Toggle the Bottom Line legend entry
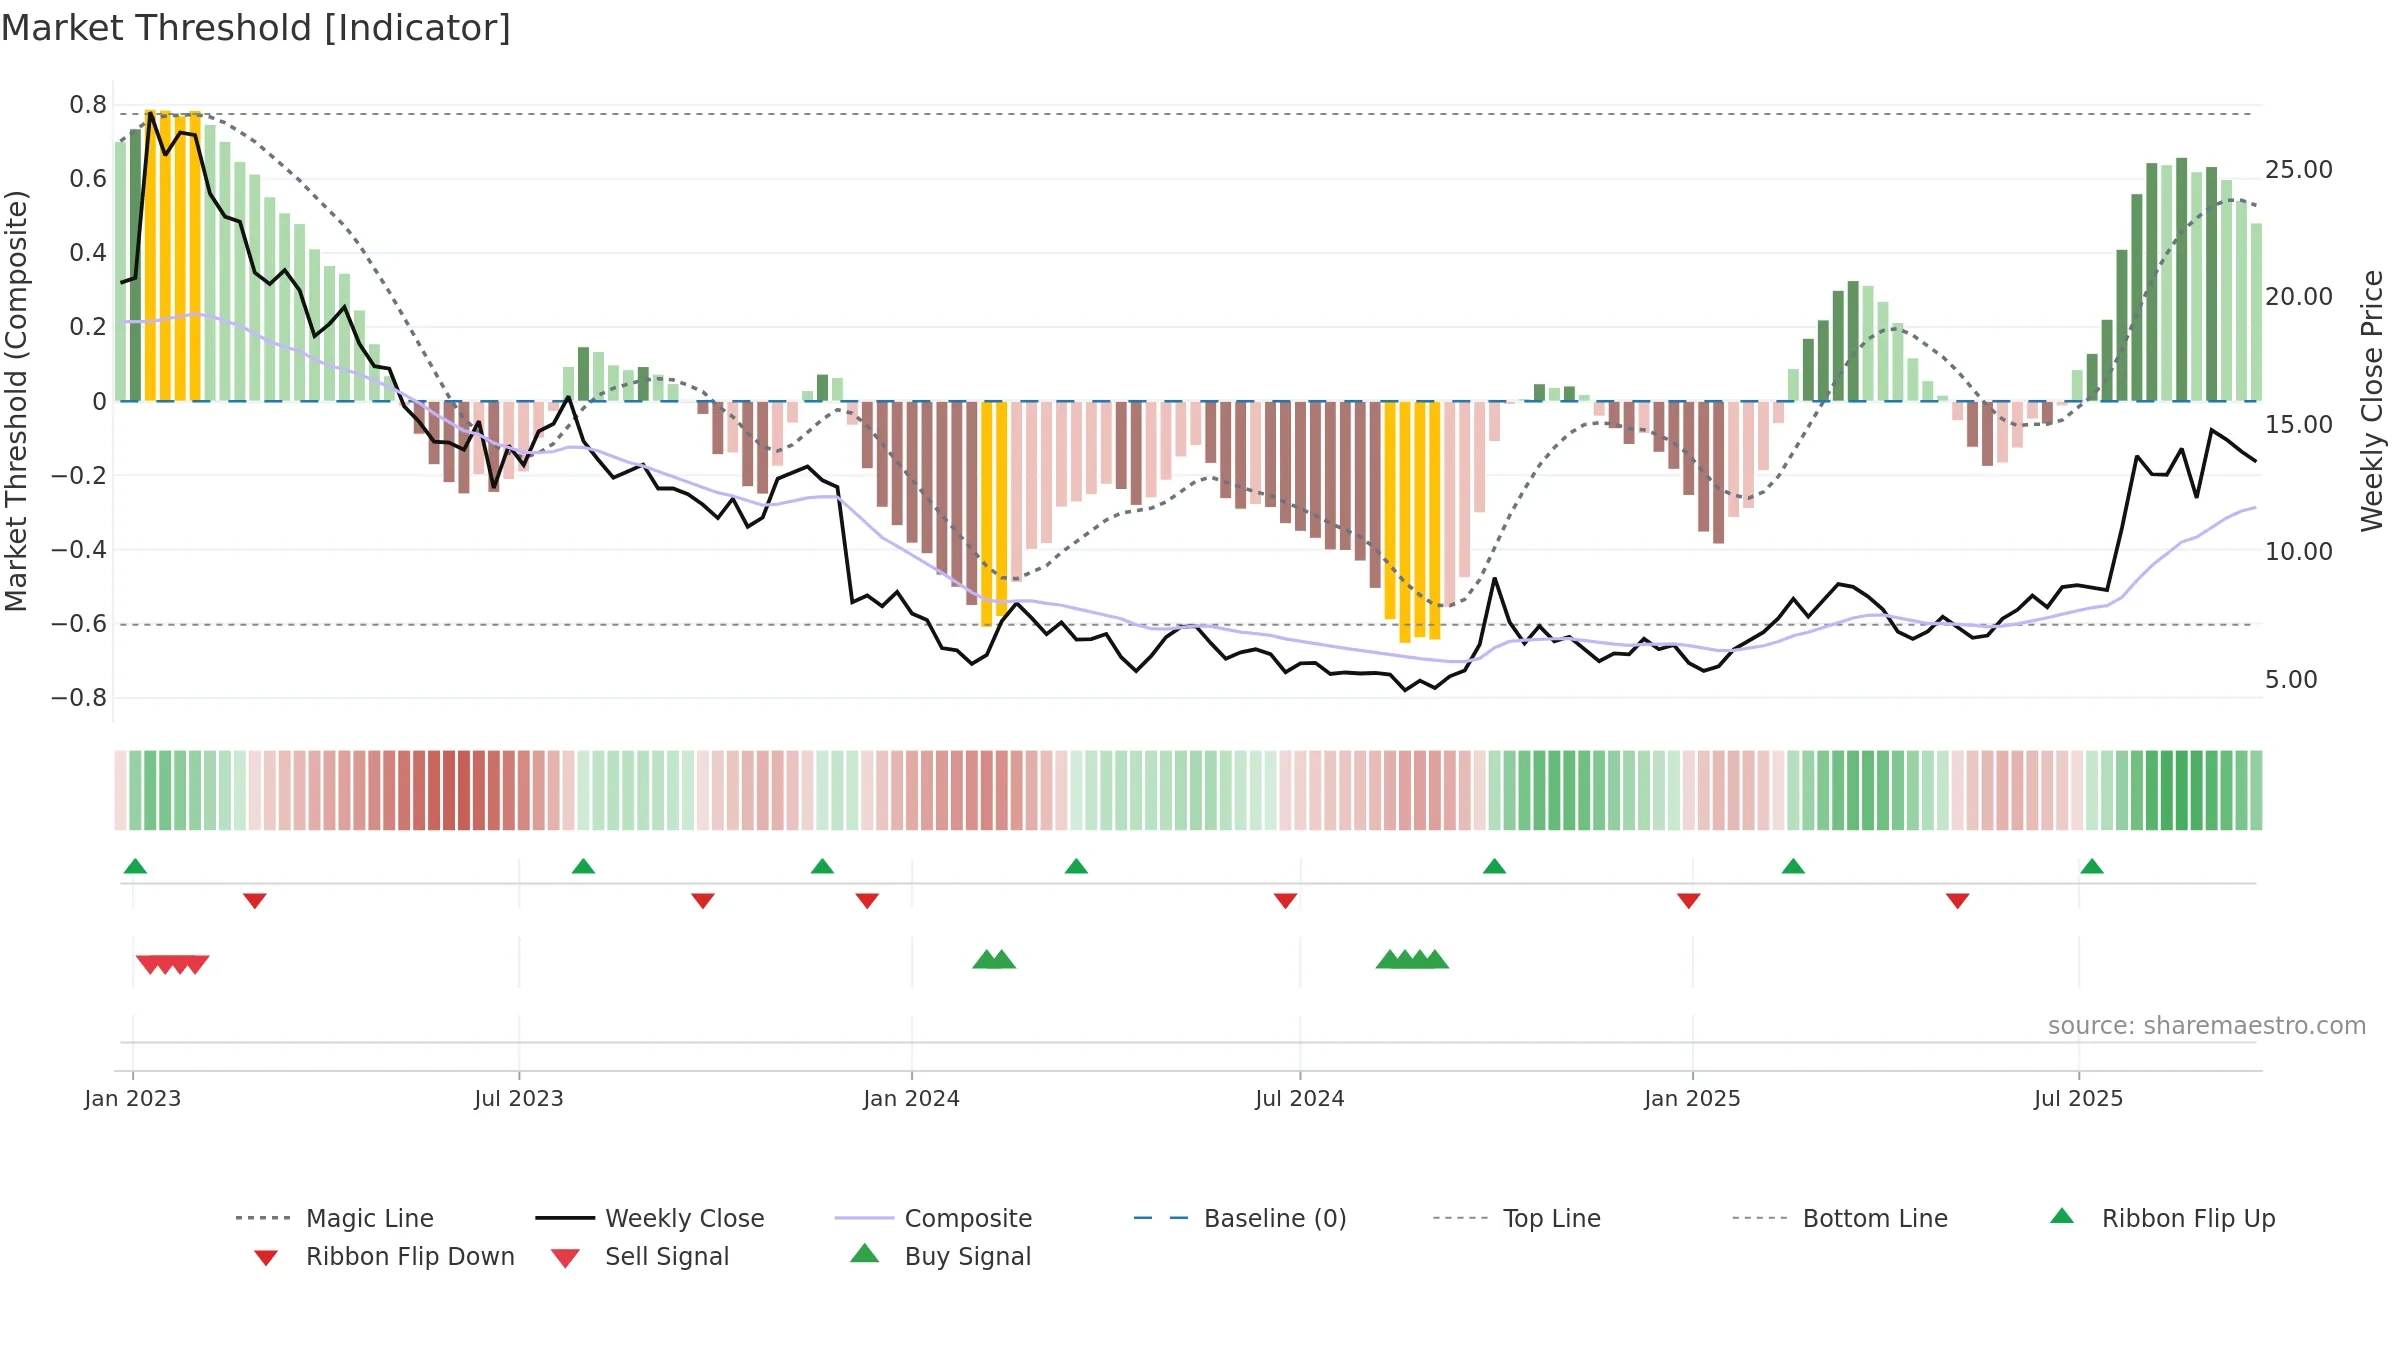This screenshot has height=1350, width=2400. [1840, 1218]
